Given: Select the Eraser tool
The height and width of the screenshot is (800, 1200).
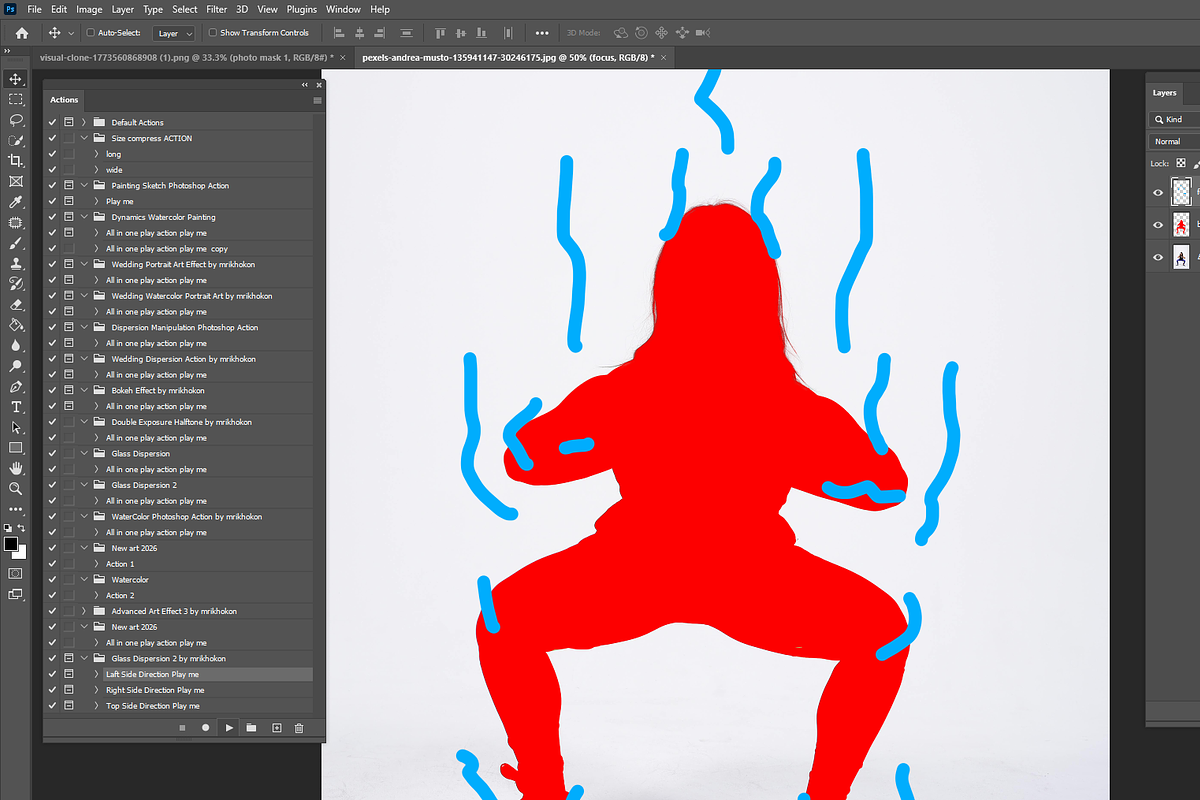Looking at the screenshot, I should (x=15, y=304).
